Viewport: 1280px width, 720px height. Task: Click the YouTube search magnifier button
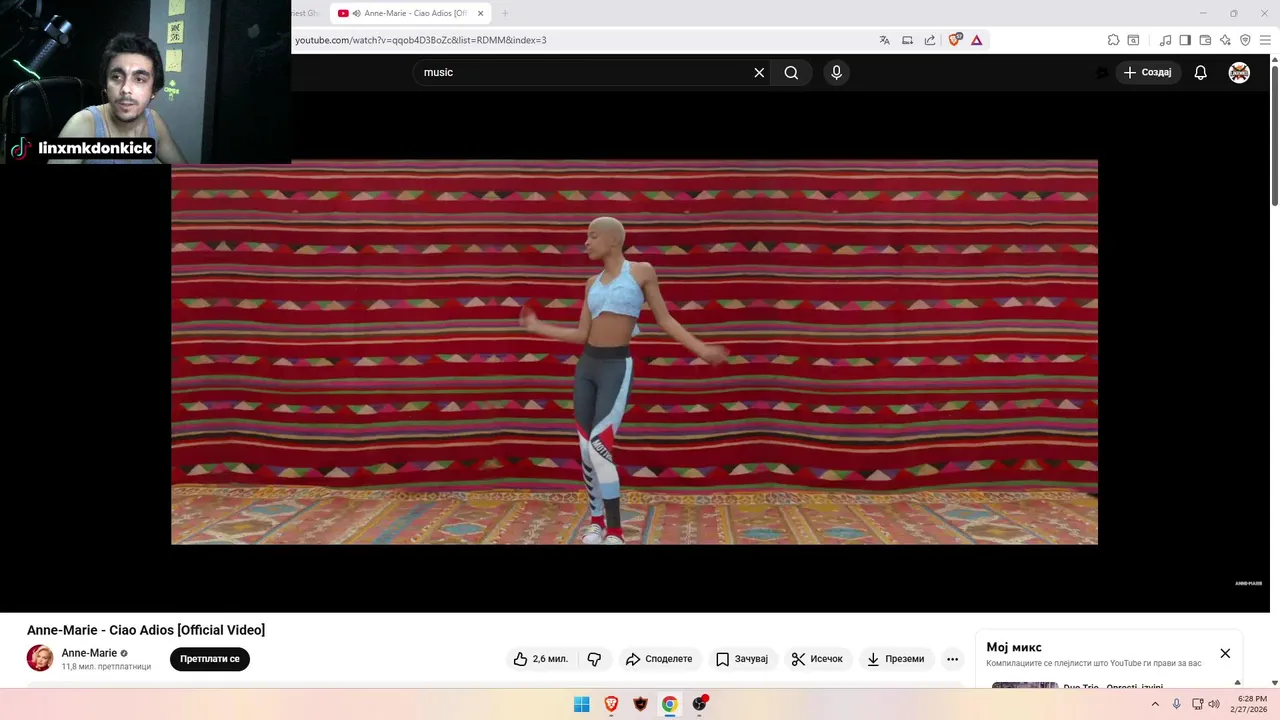(x=791, y=72)
